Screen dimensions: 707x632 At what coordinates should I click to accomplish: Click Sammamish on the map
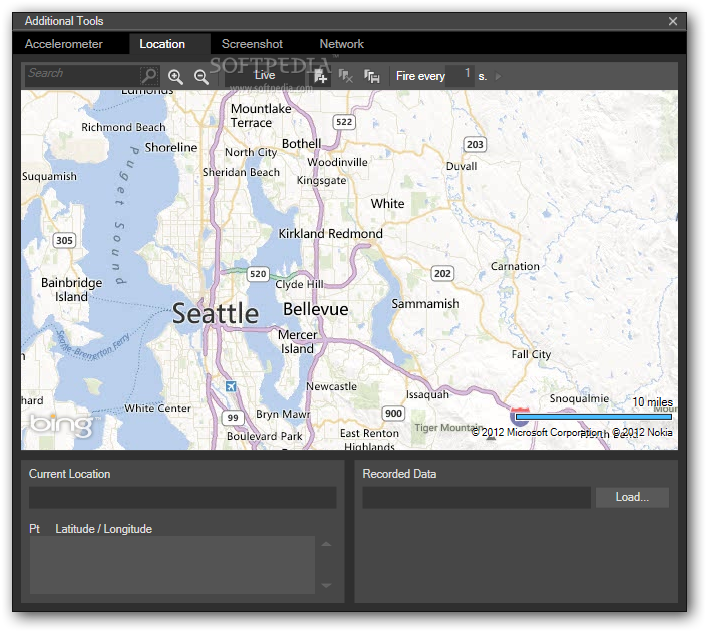click(425, 304)
